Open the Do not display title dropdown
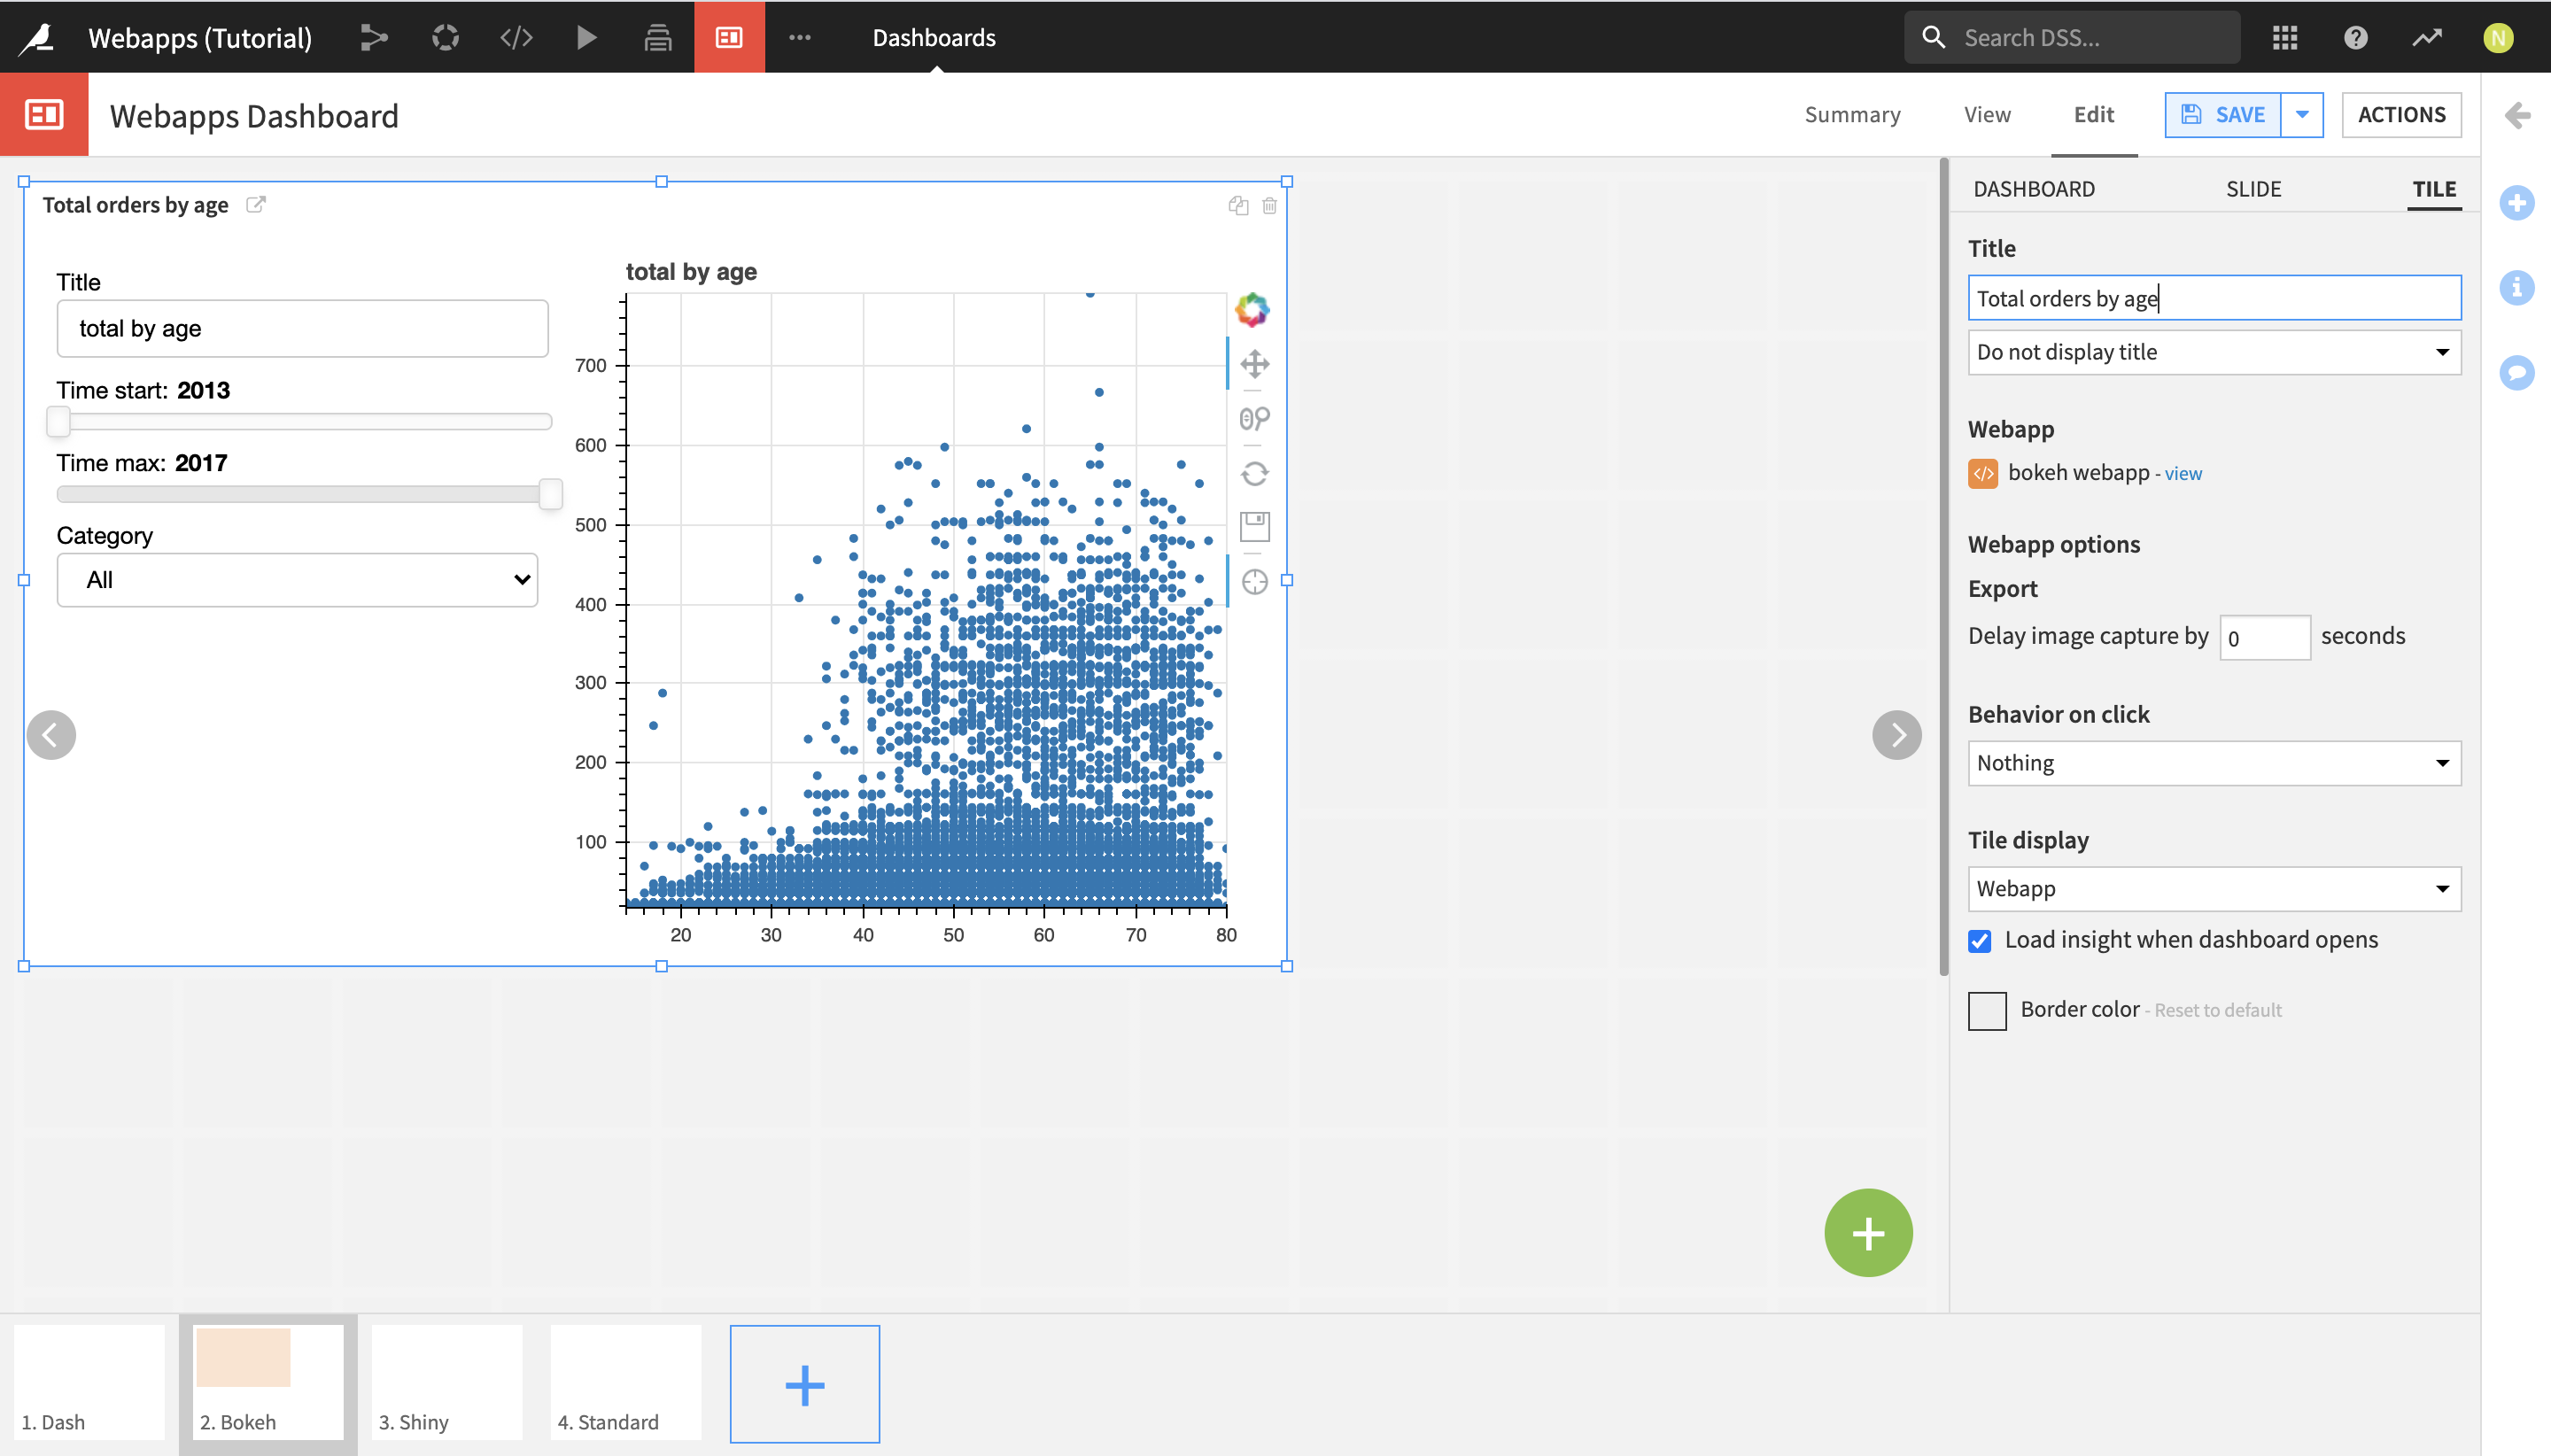 (2214, 352)
